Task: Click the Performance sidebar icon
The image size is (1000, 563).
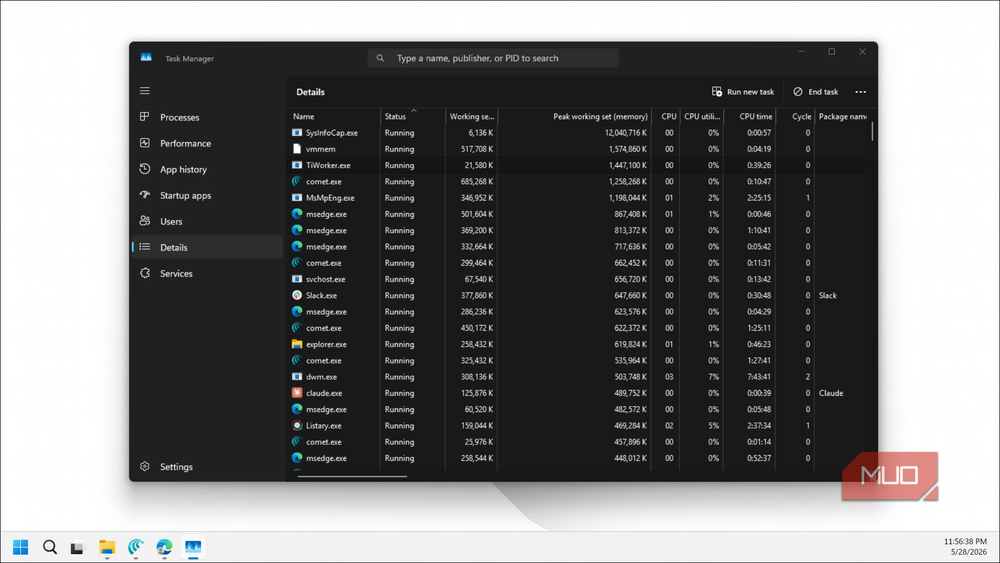Action: (145, 143)
